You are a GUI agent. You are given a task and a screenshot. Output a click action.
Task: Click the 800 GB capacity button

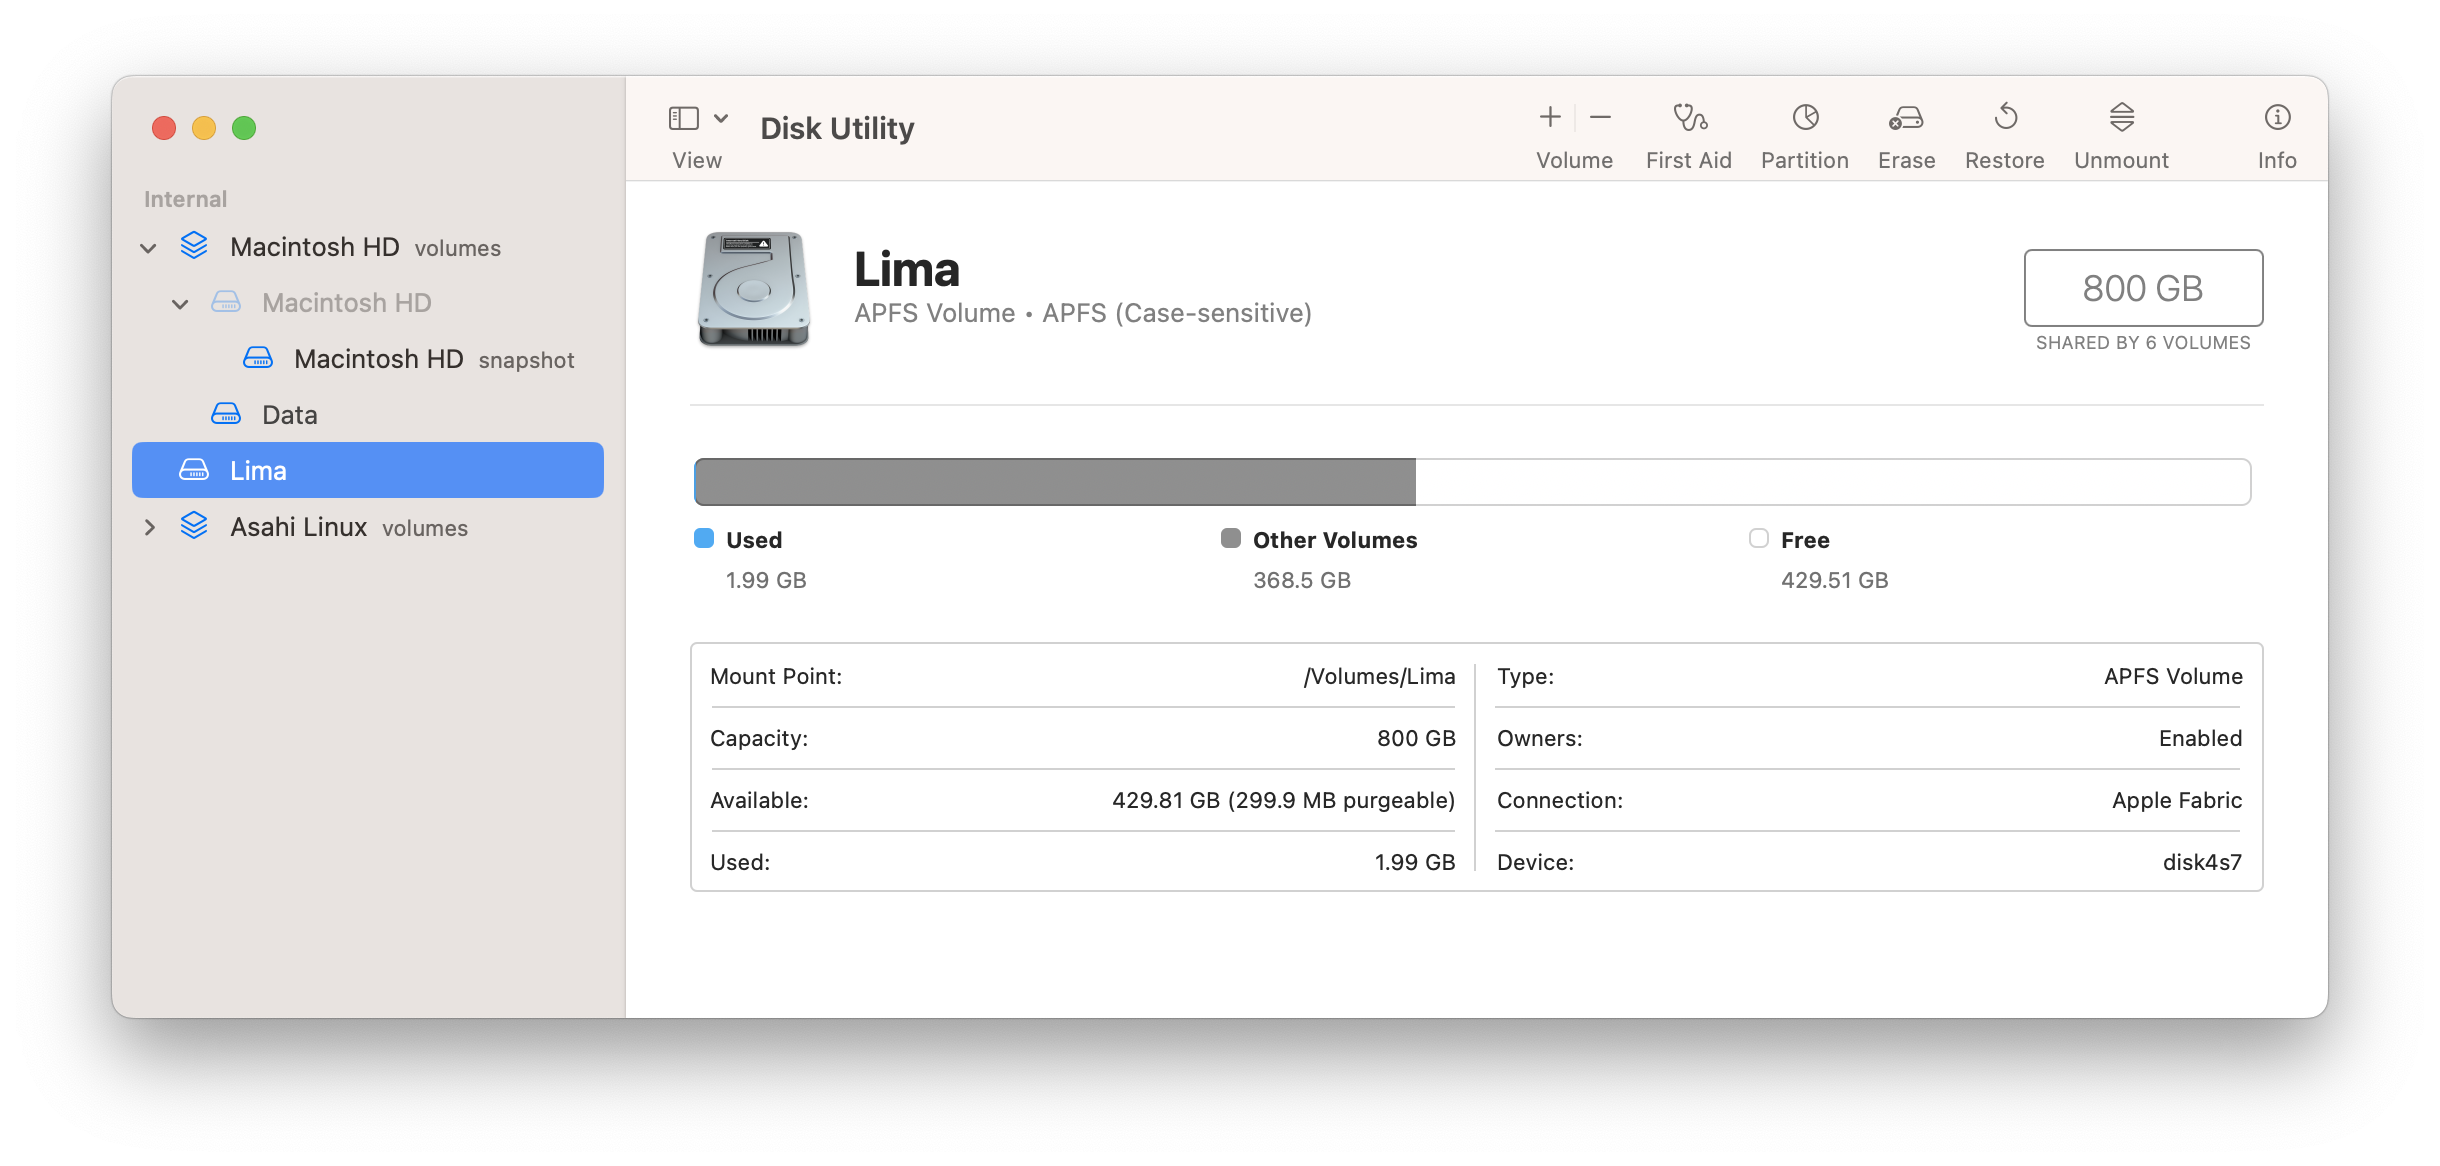point(2142,288)
